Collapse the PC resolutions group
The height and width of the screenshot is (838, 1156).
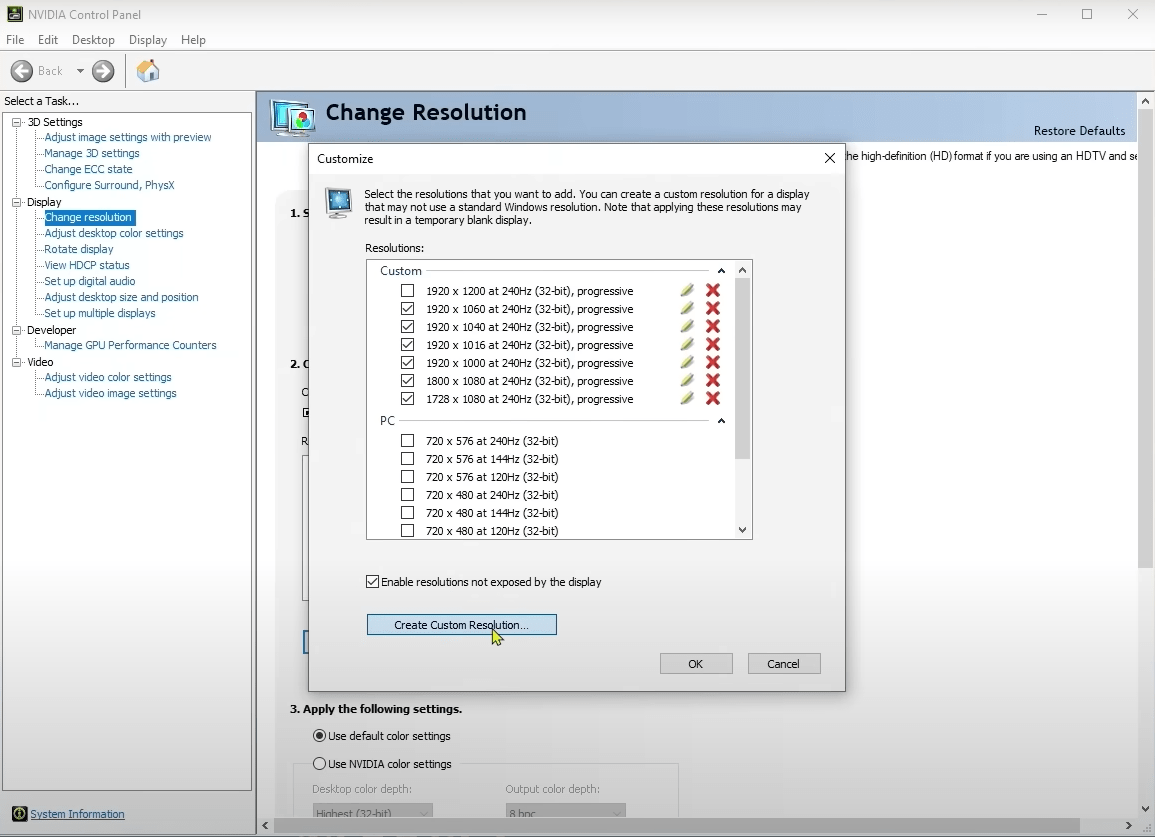point(721,421)
